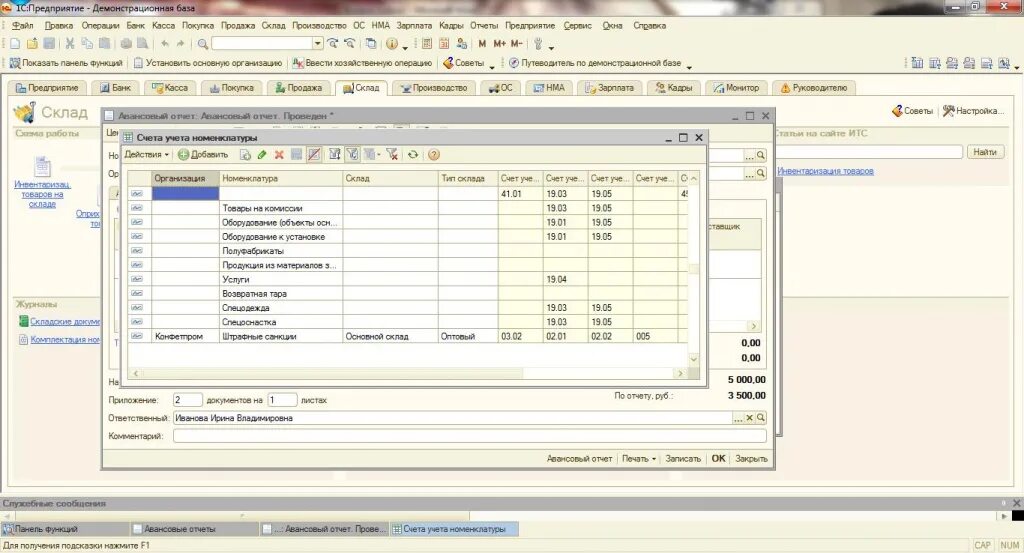
Task: Click the Undo arrow icon
Action: (165, 44)
